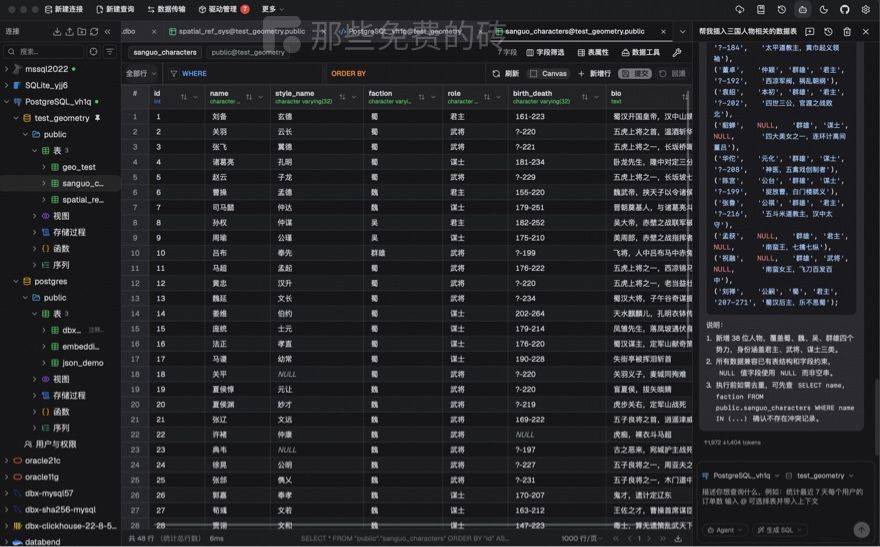Open the style_name column dropdown arrow

coord(354,97)
